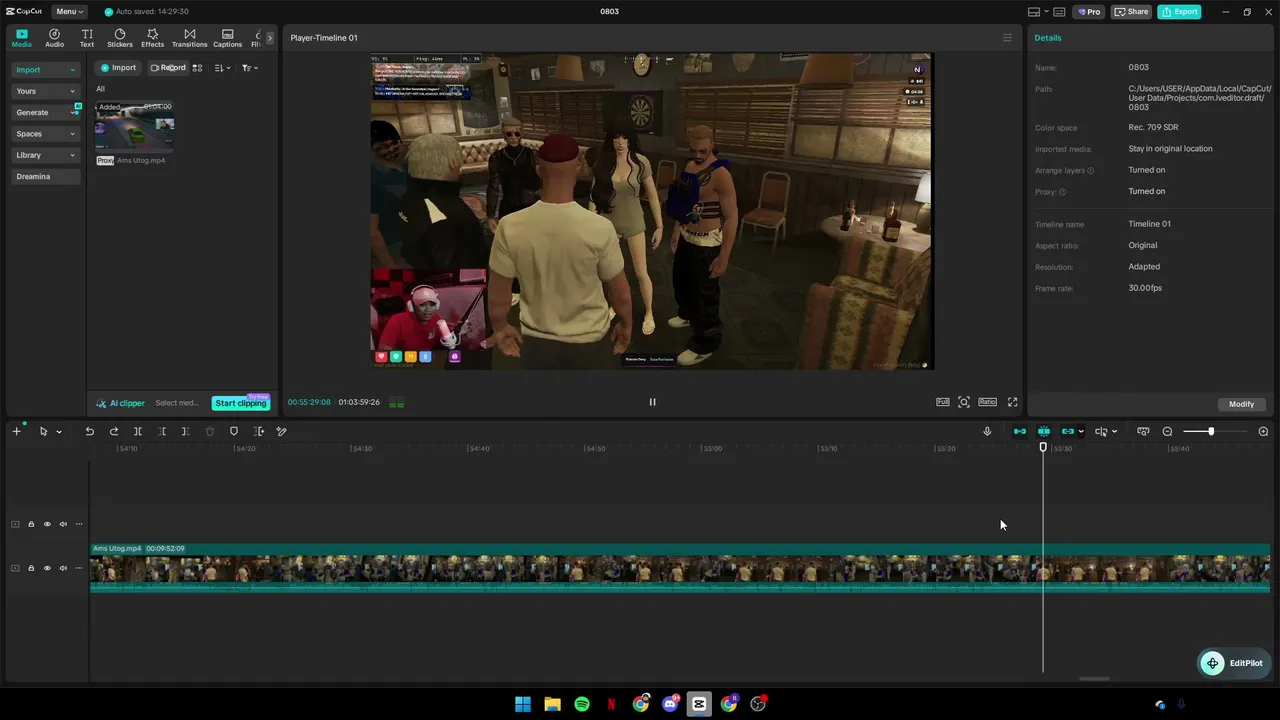1280x720 pixels.
Task: Open the selection tool mode dropdown arrow
Action: tap(59, 432)
